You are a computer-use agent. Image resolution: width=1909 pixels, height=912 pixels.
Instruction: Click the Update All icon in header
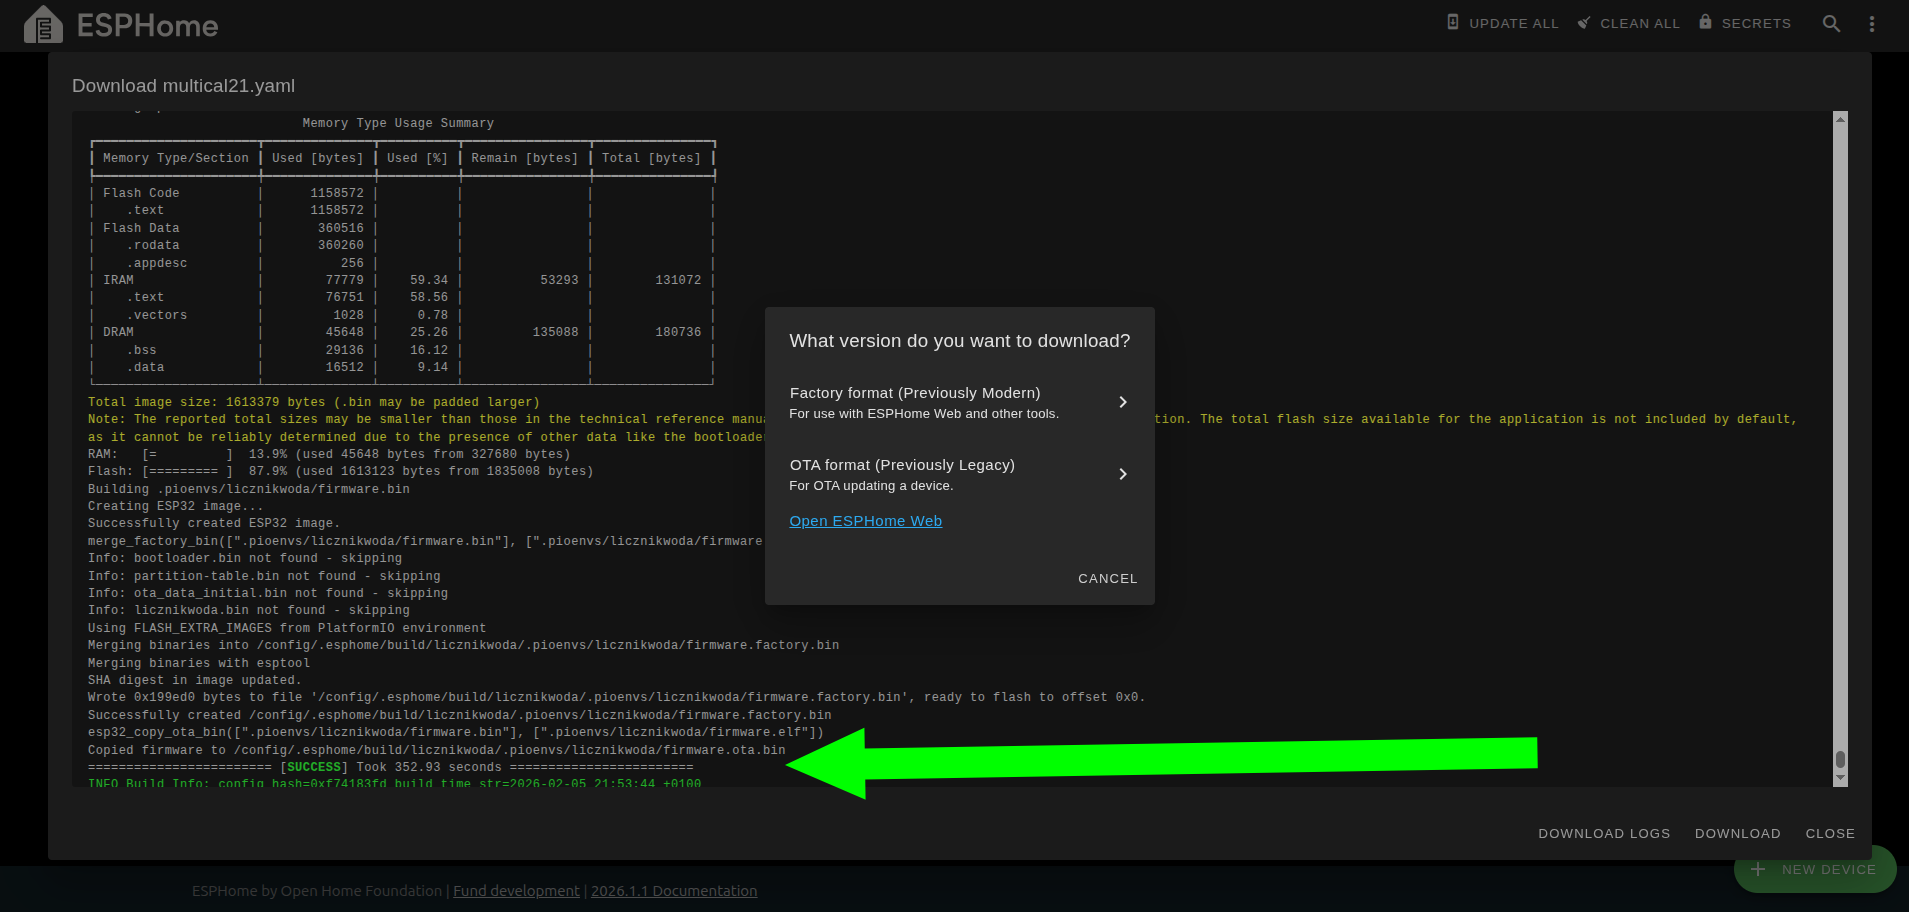point(1453,22)
